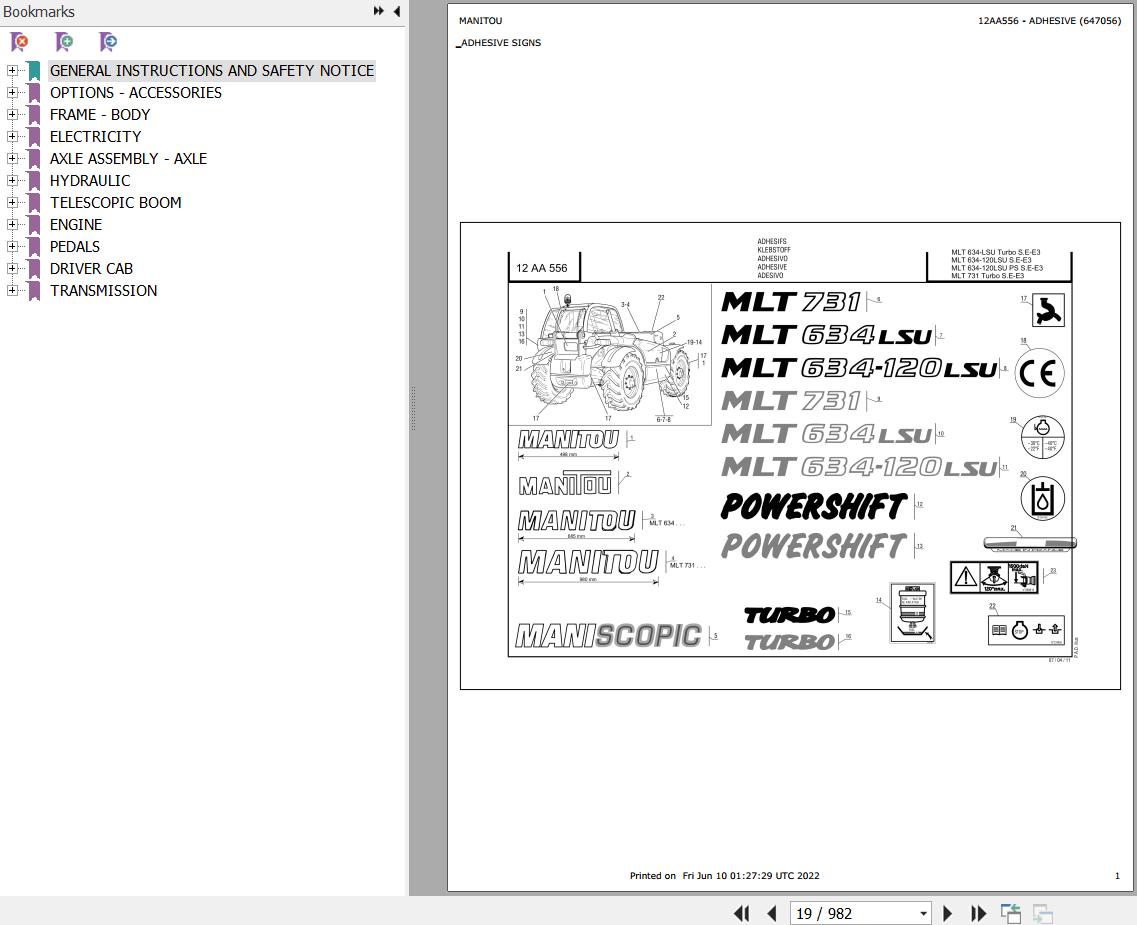
Task: Click the bookmark icon beside ELECTRICITY
Action: click(33, 137)
